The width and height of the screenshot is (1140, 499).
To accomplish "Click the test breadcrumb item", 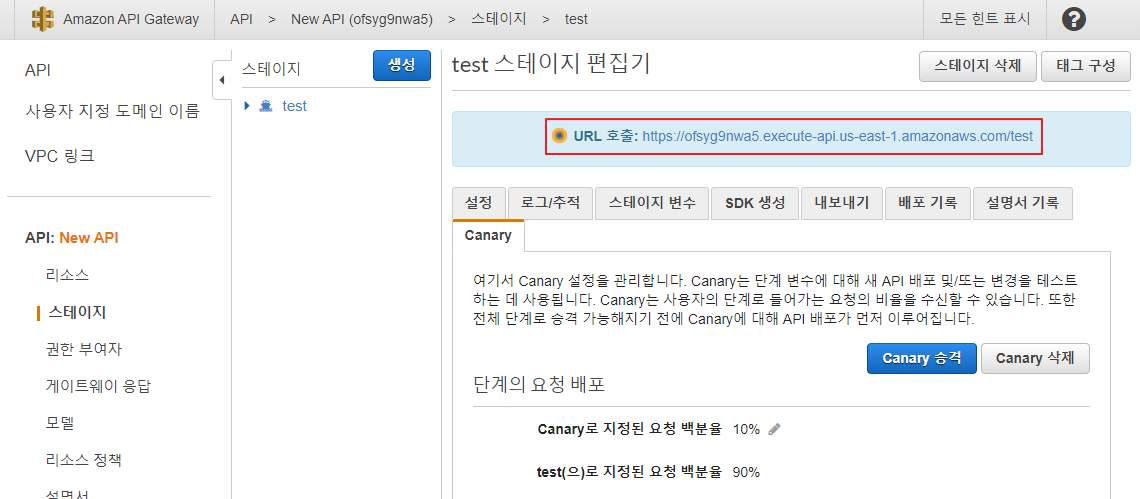I will pyautogui.click(x=577, y=20).
